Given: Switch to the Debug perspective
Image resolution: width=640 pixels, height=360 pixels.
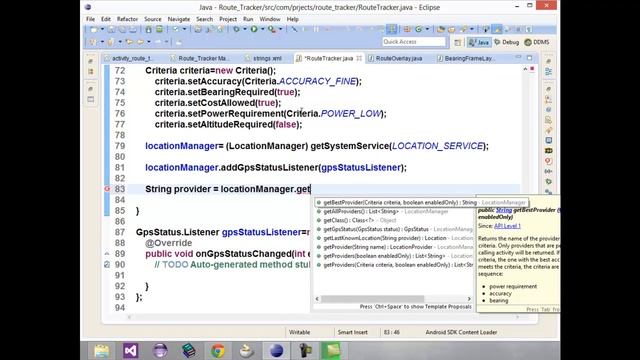Looking at the screenshot, I should 506,42.
